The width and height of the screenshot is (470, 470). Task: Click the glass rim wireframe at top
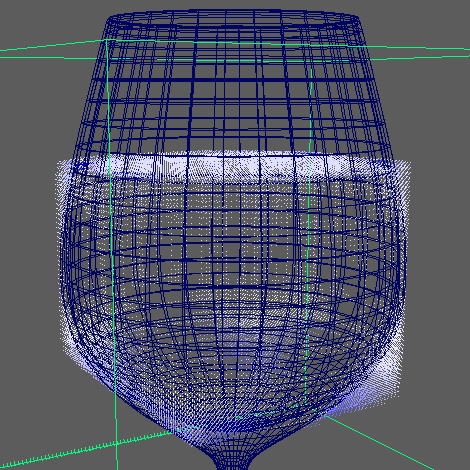pos(233,19)
